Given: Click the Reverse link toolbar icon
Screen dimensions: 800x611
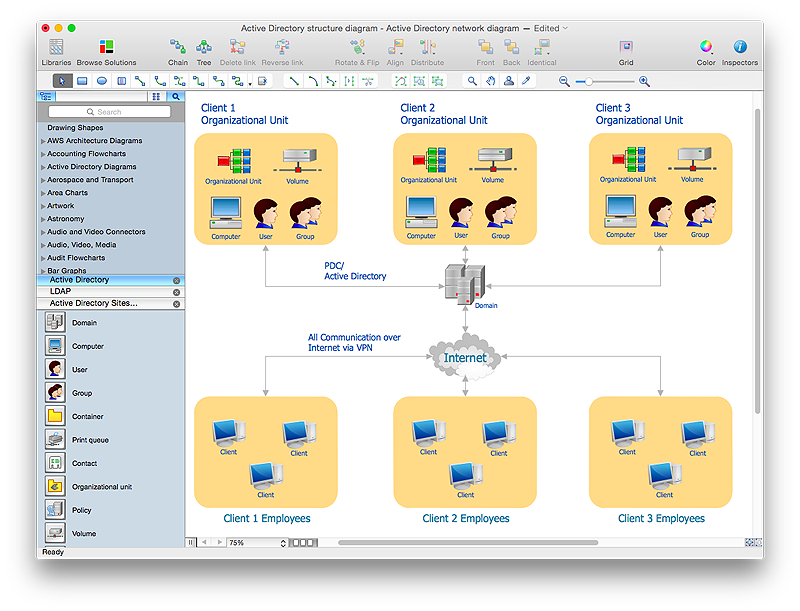Looking at the screenshot, I should pos(282,52).
